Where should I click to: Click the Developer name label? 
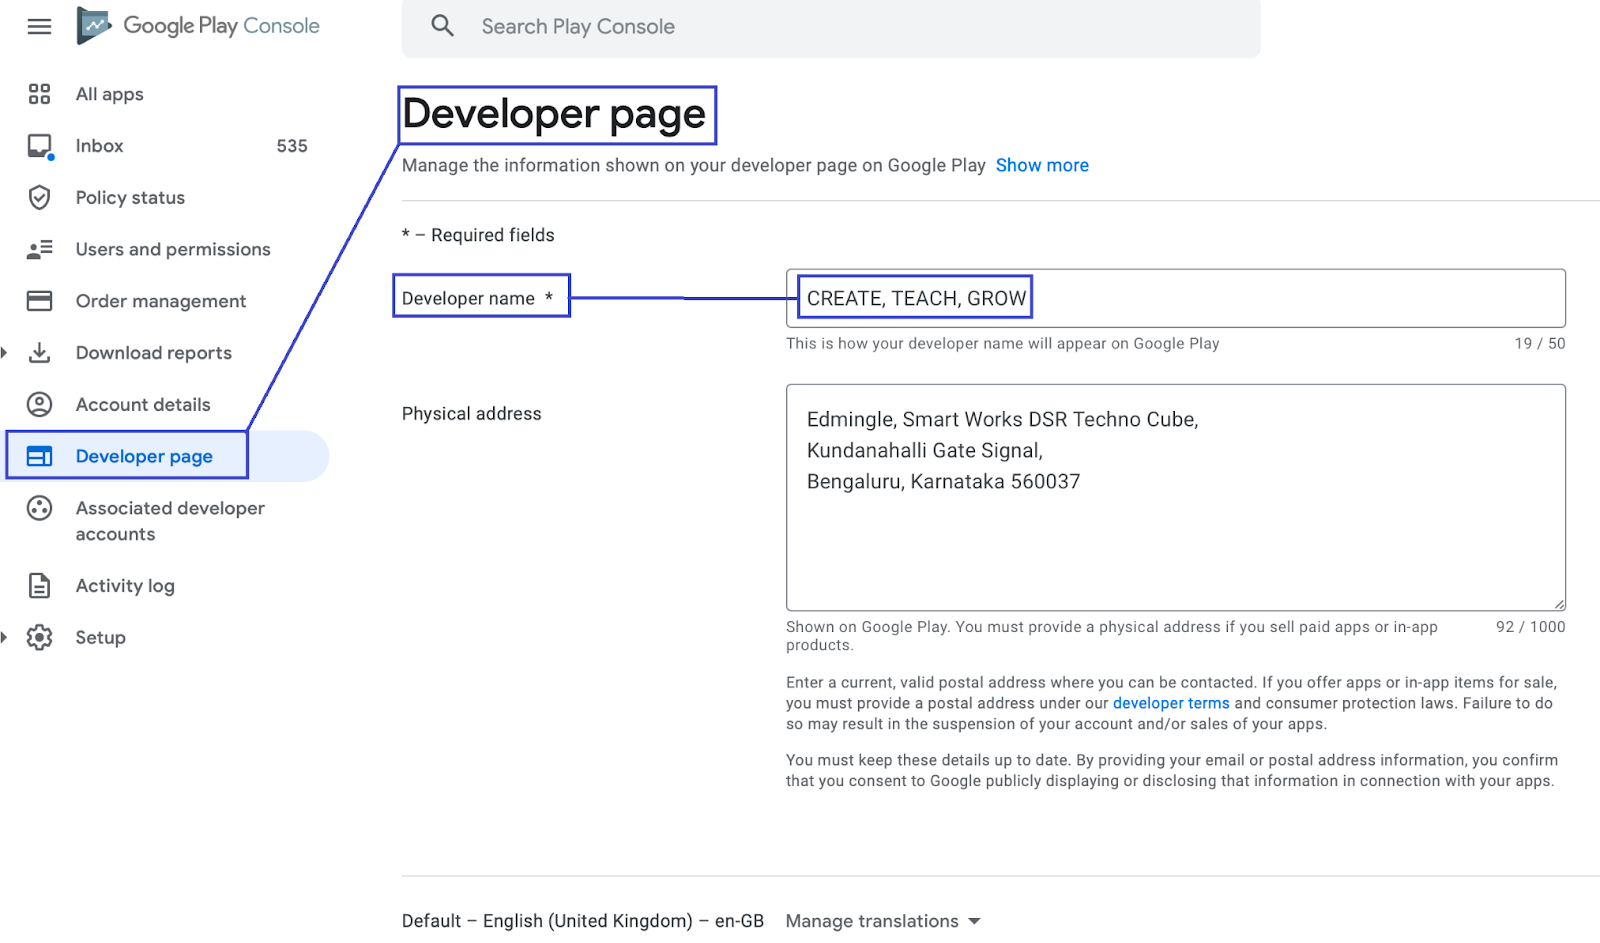(477, 298)
